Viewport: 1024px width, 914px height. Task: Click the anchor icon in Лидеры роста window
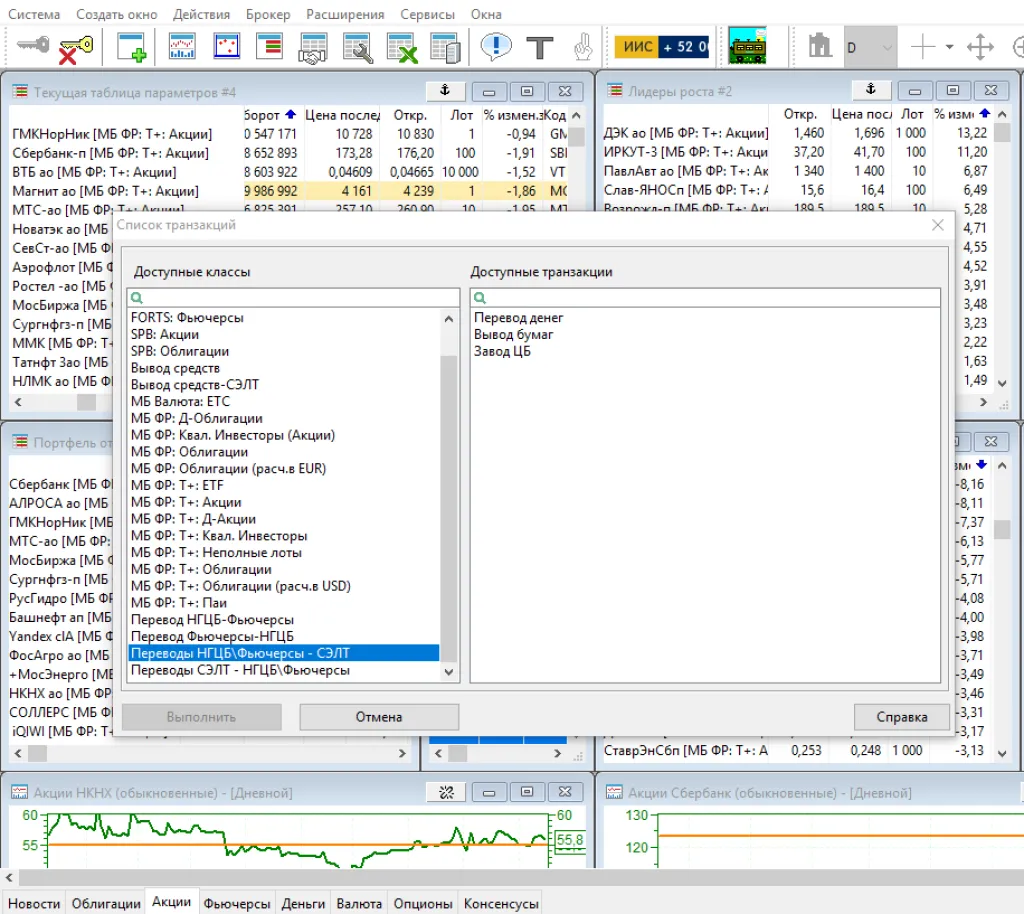[x=870, y=91]
